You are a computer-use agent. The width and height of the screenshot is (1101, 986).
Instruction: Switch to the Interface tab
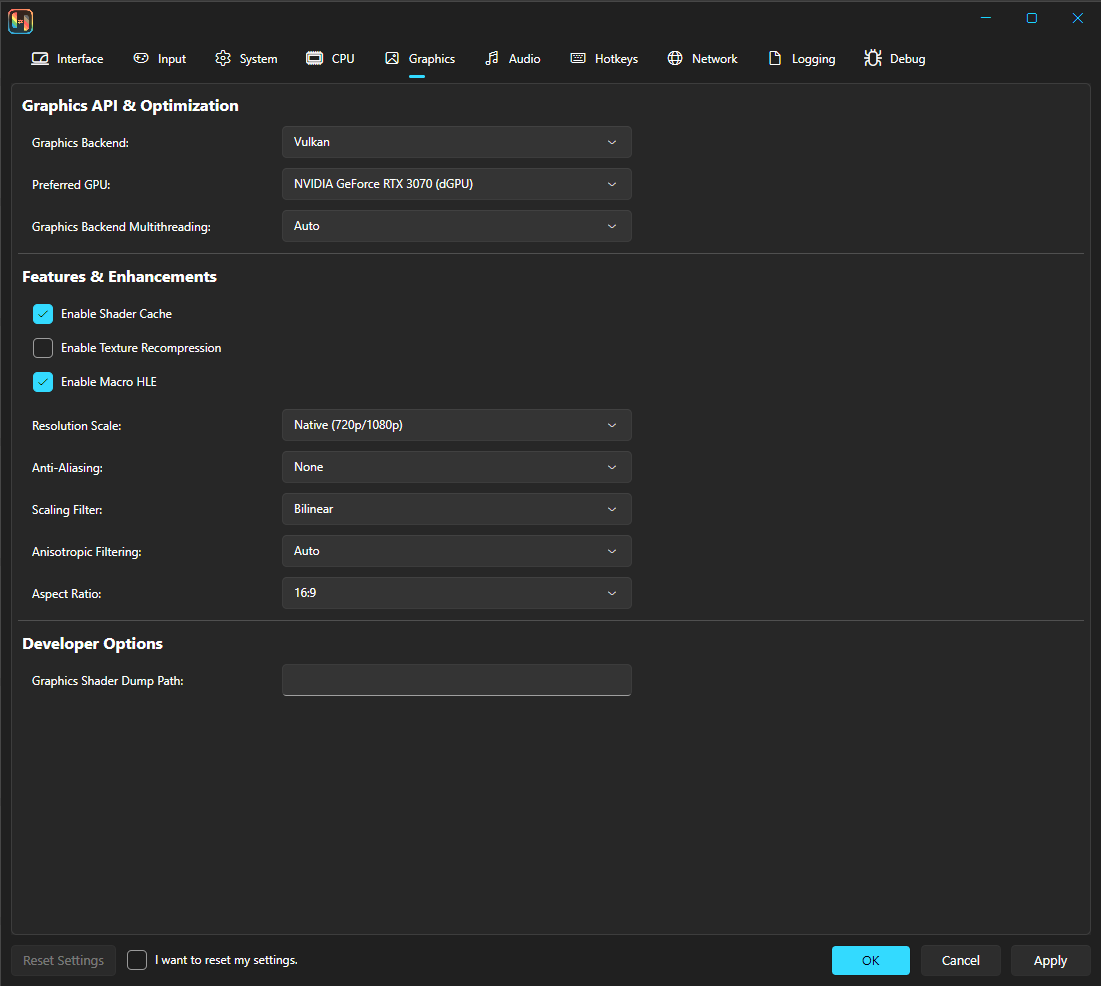tap(67, 59)
